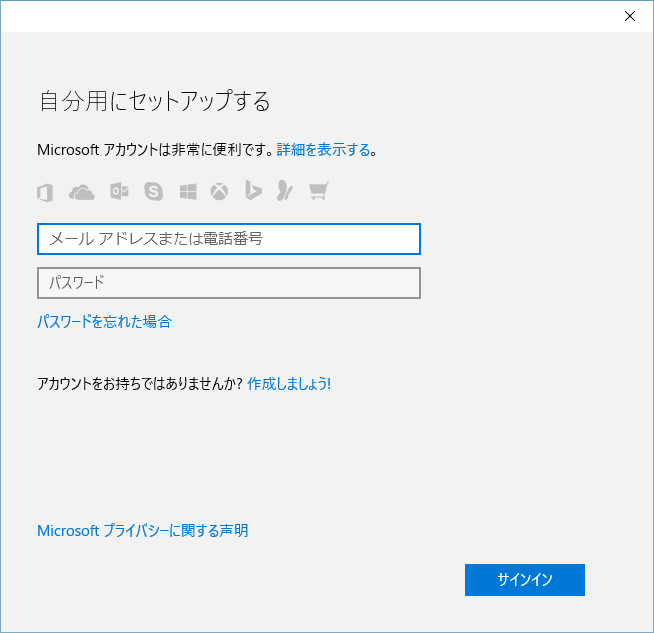The height and width of the screenshot is (633, 654).
Task: Click the OneDrive cloud icon
Action: (x=81, y=191)
